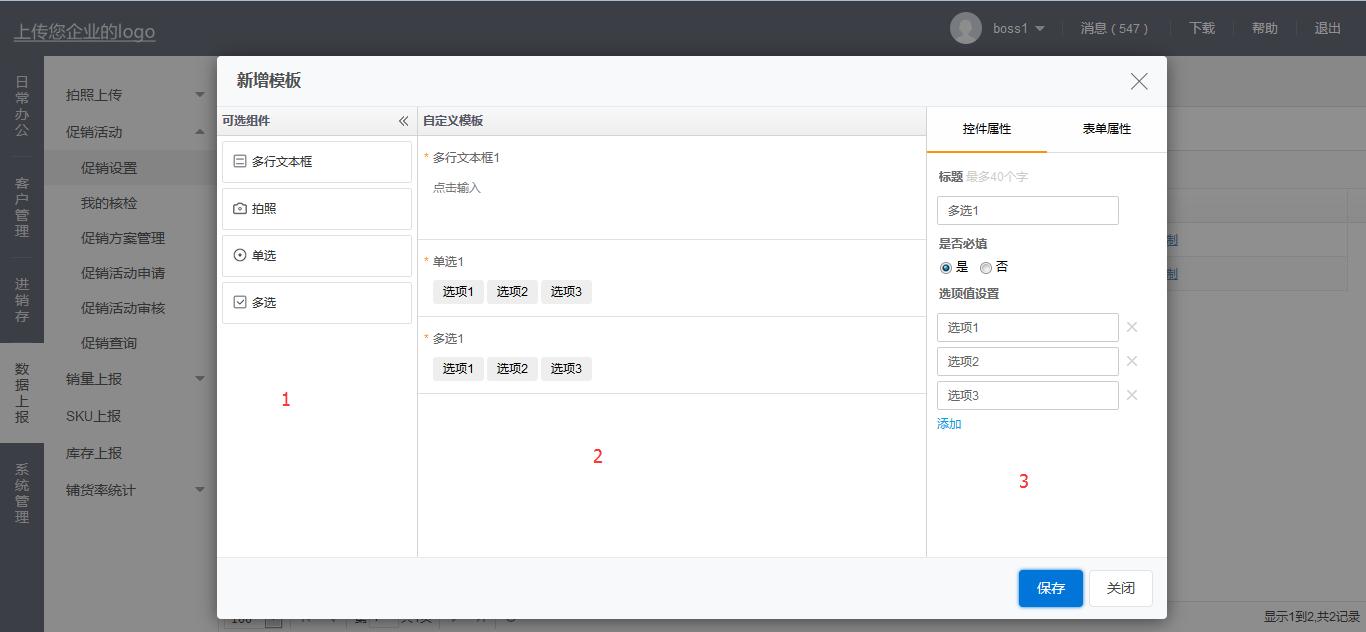Image resolution: width=1366 pixels, height=632 pixels.
Task: Select 否 for 是否必填
Action: pos(986,268)
